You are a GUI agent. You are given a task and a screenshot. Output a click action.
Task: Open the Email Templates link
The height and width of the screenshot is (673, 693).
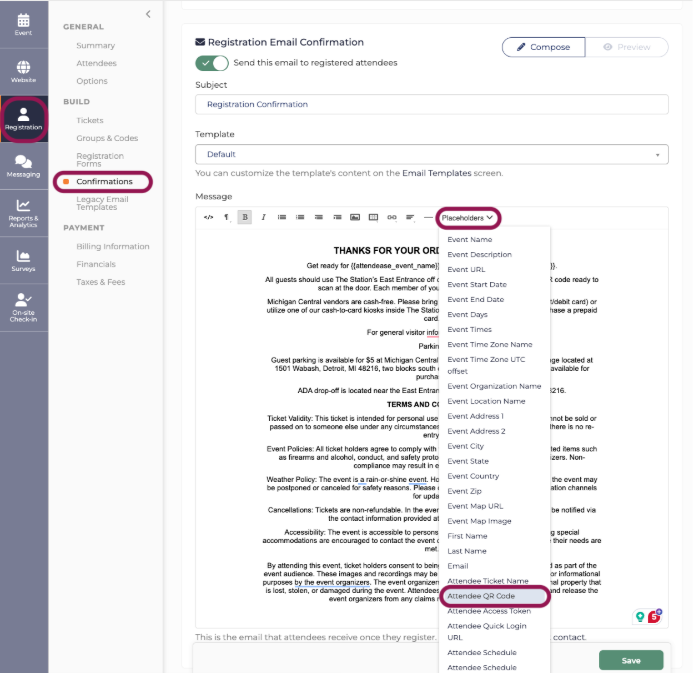(436, 173)
